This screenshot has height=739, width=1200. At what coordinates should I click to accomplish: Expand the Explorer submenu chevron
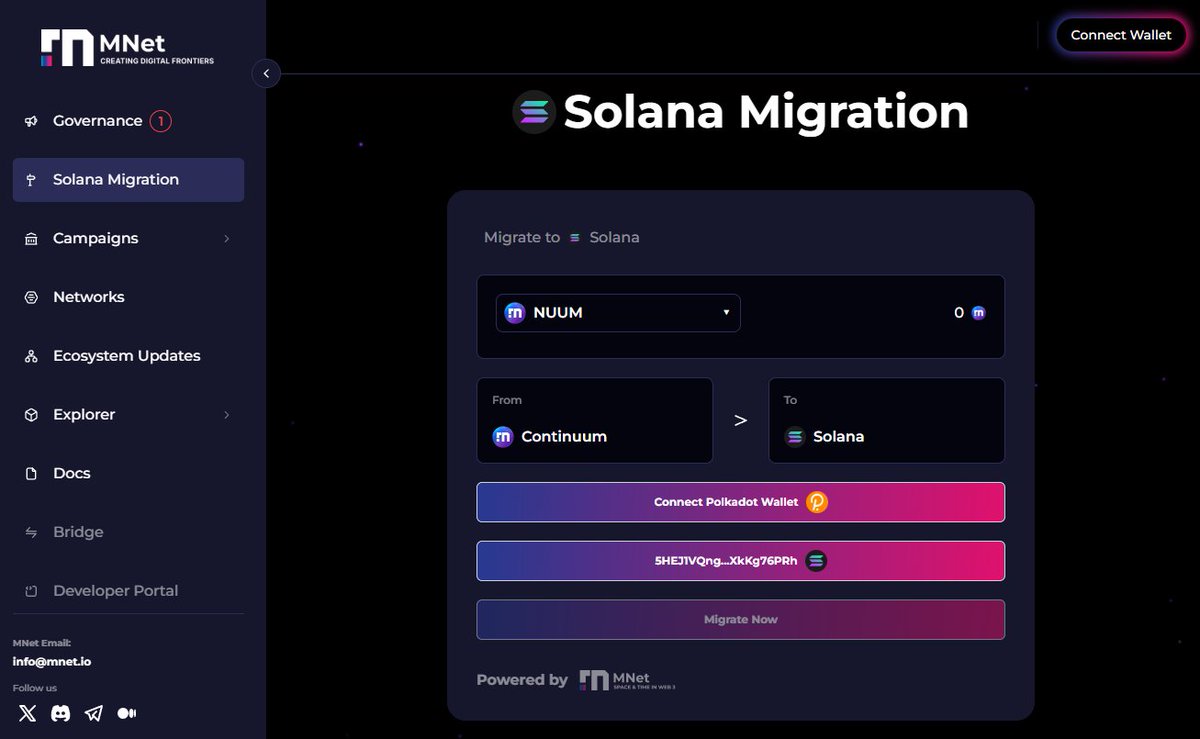click(x=227, y=414)
